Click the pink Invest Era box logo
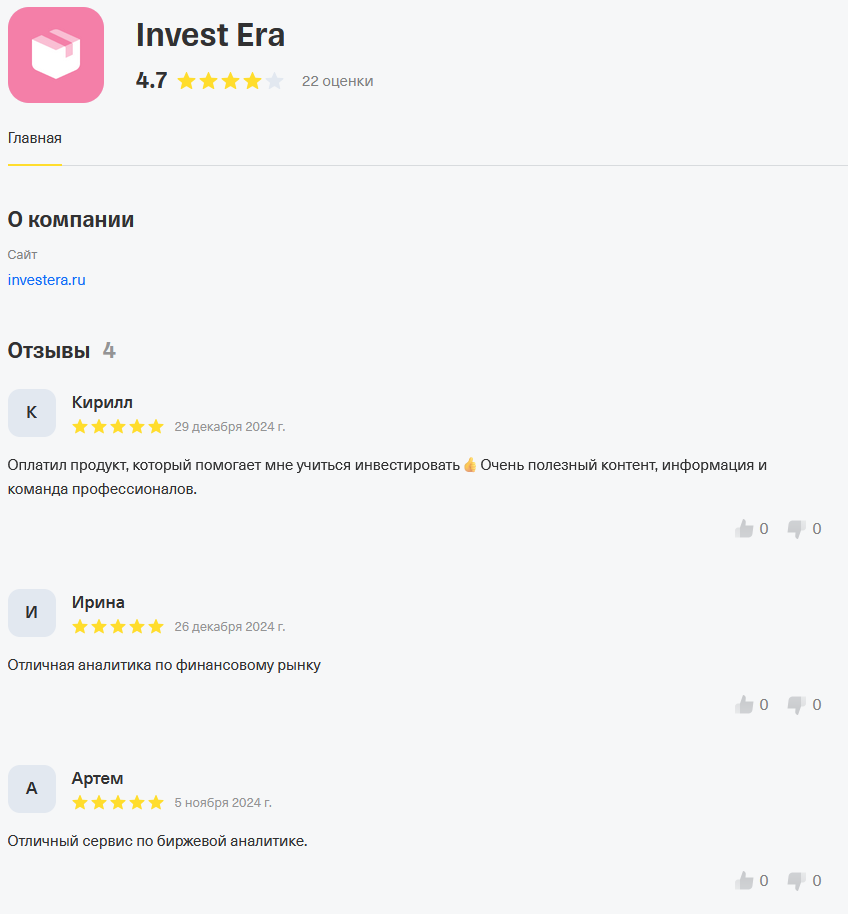This screenshot has height=914, width=848. [56, 55]
